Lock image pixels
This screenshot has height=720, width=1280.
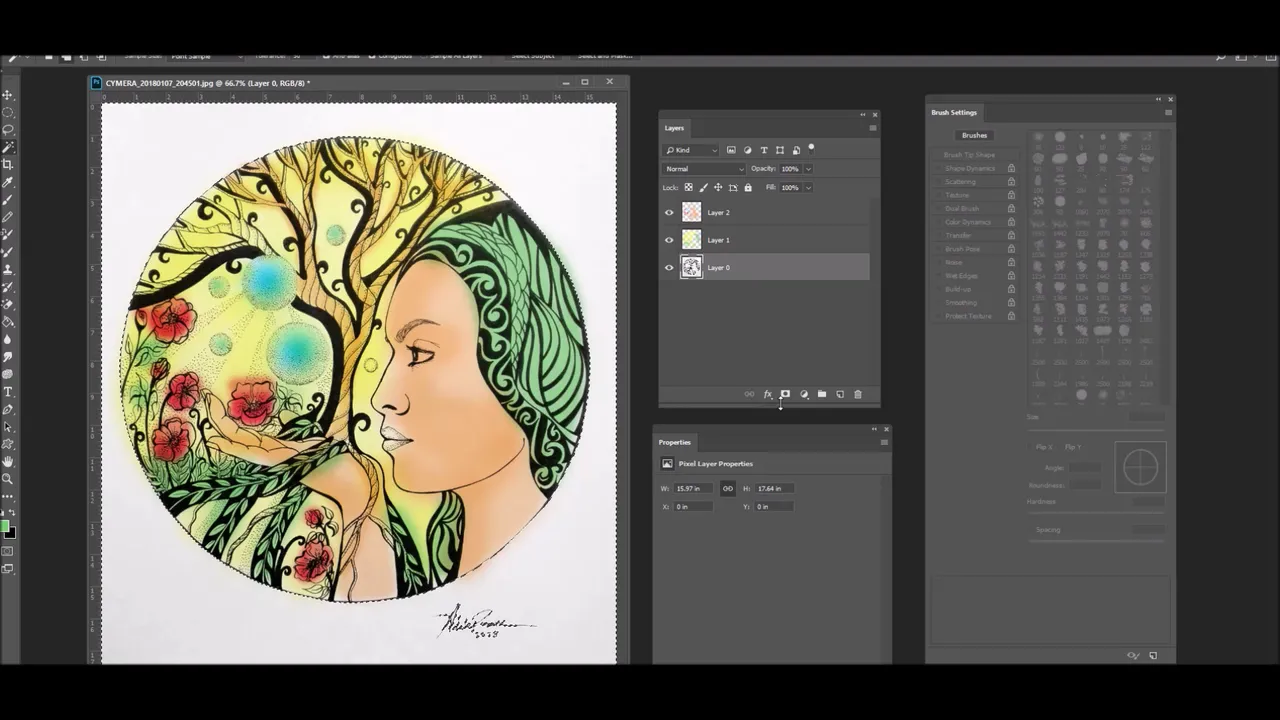[703, 187]
